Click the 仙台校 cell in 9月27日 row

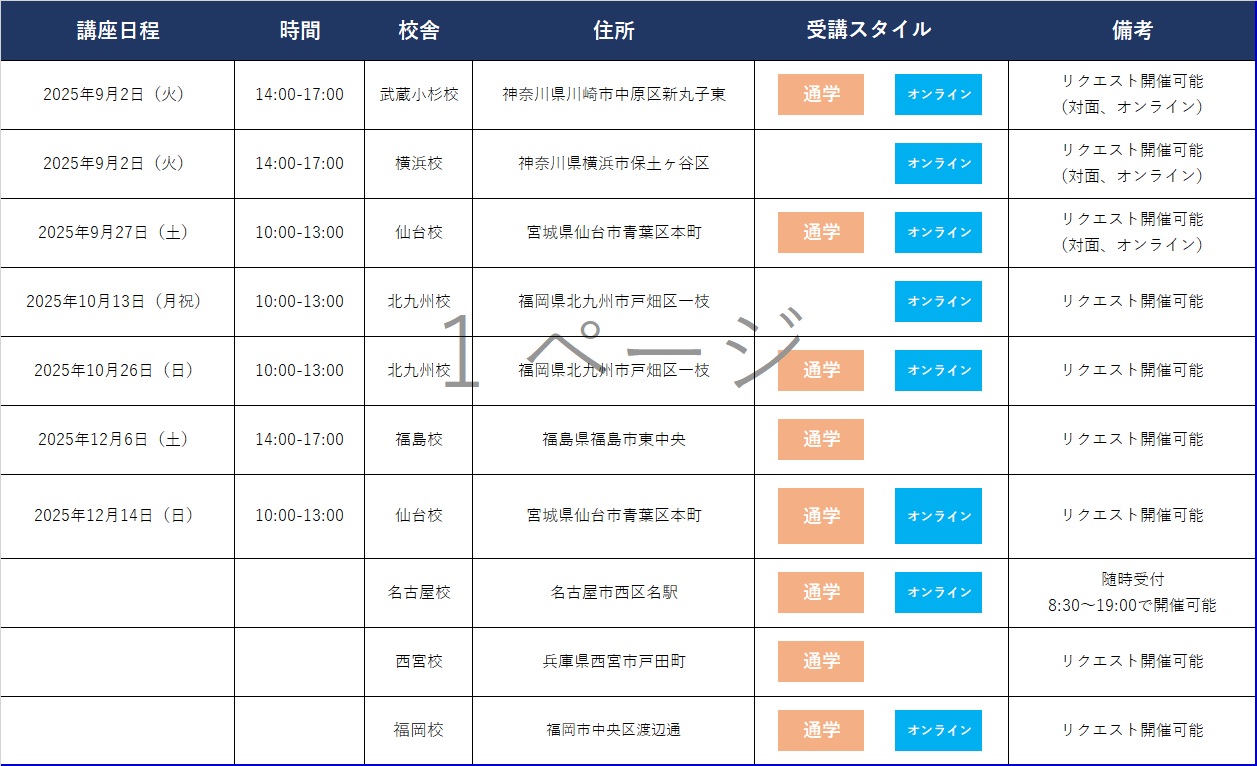click(x=419, y=233)
